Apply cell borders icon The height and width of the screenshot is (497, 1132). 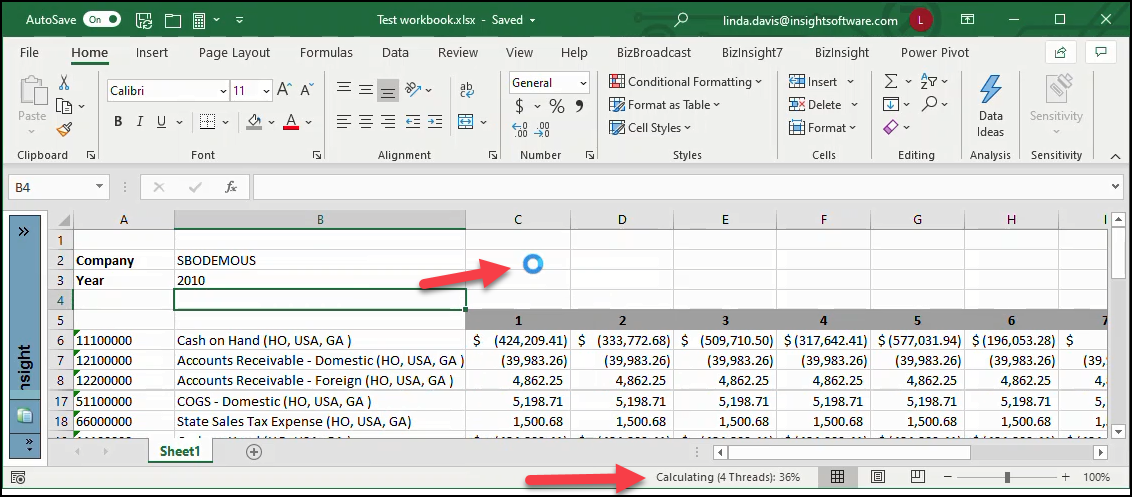[207, 121]
